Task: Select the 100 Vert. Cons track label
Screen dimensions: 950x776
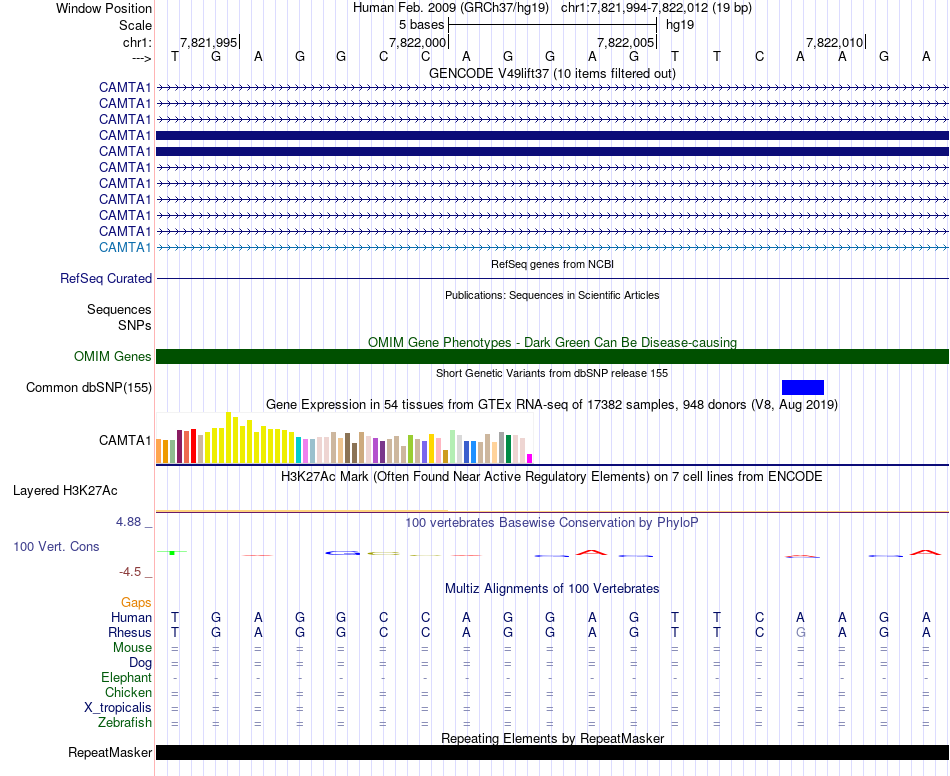Action: [56, 547]
